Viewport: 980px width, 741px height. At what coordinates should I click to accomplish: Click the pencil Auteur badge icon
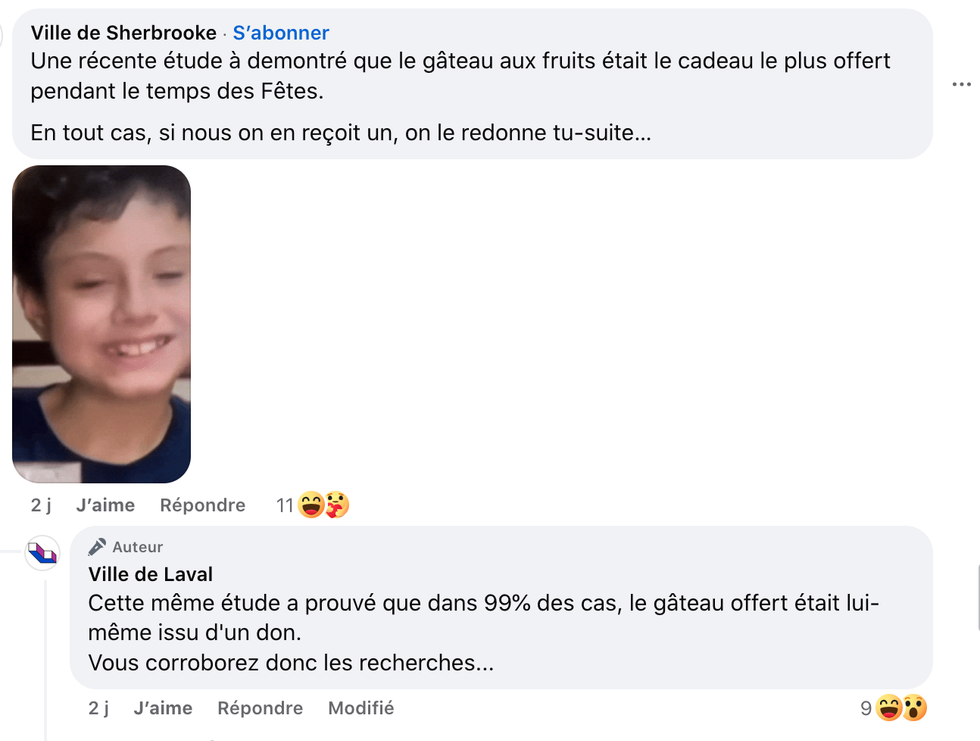click(x=97, y=547)
